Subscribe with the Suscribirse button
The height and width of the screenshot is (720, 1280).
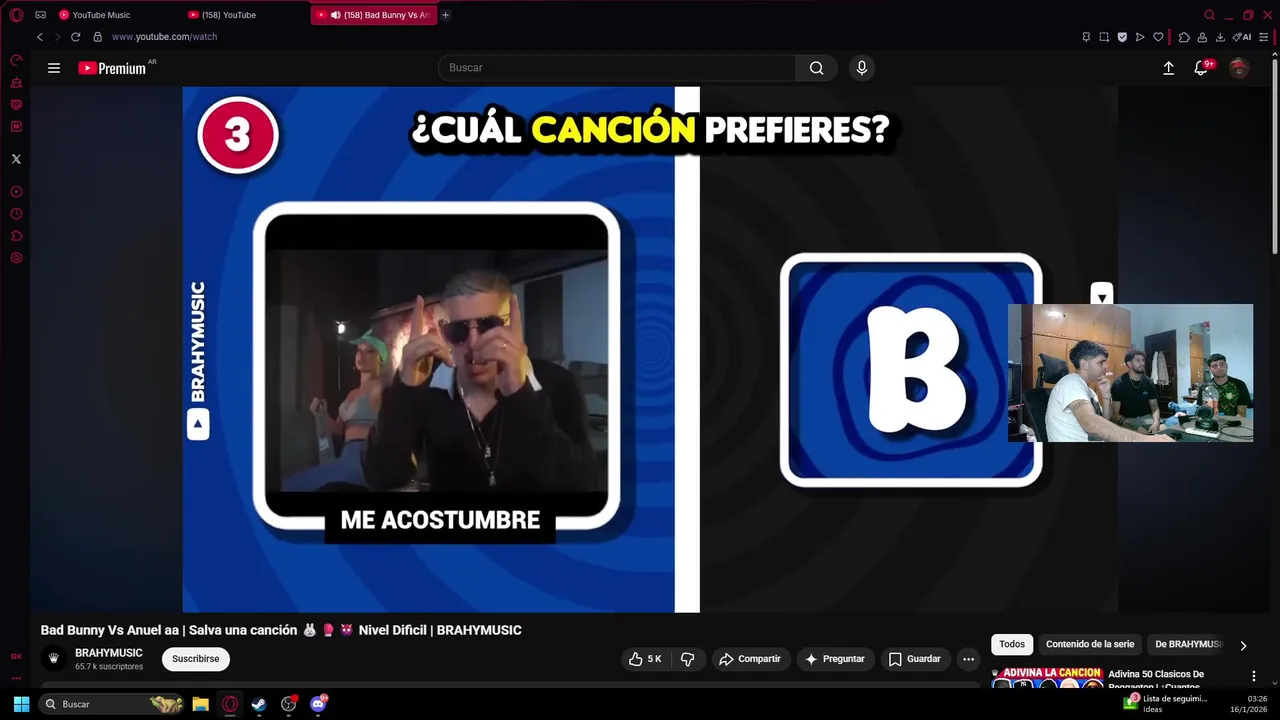click(x=195, y=659)
